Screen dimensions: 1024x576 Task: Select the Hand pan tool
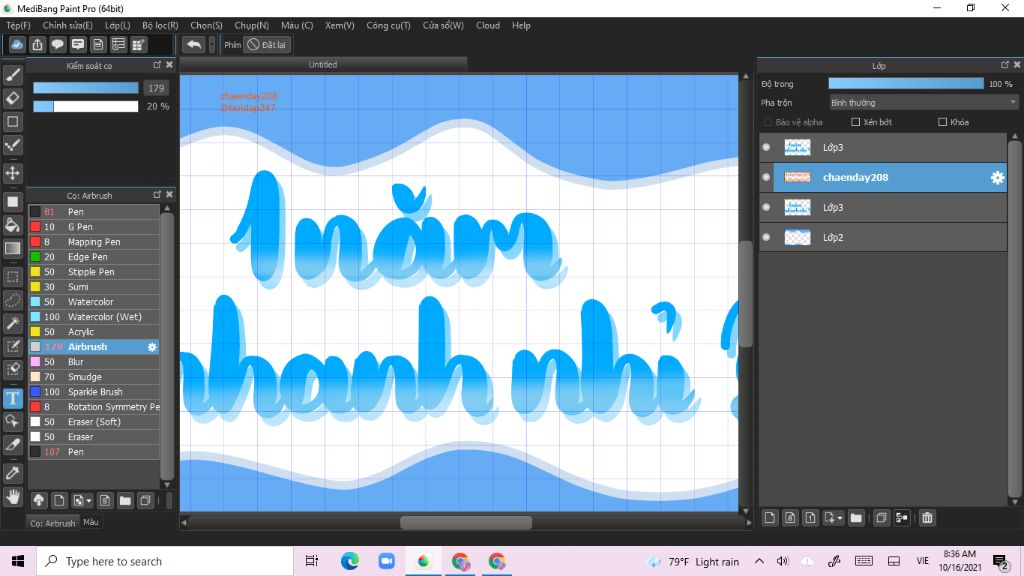[x=12, y=497]
